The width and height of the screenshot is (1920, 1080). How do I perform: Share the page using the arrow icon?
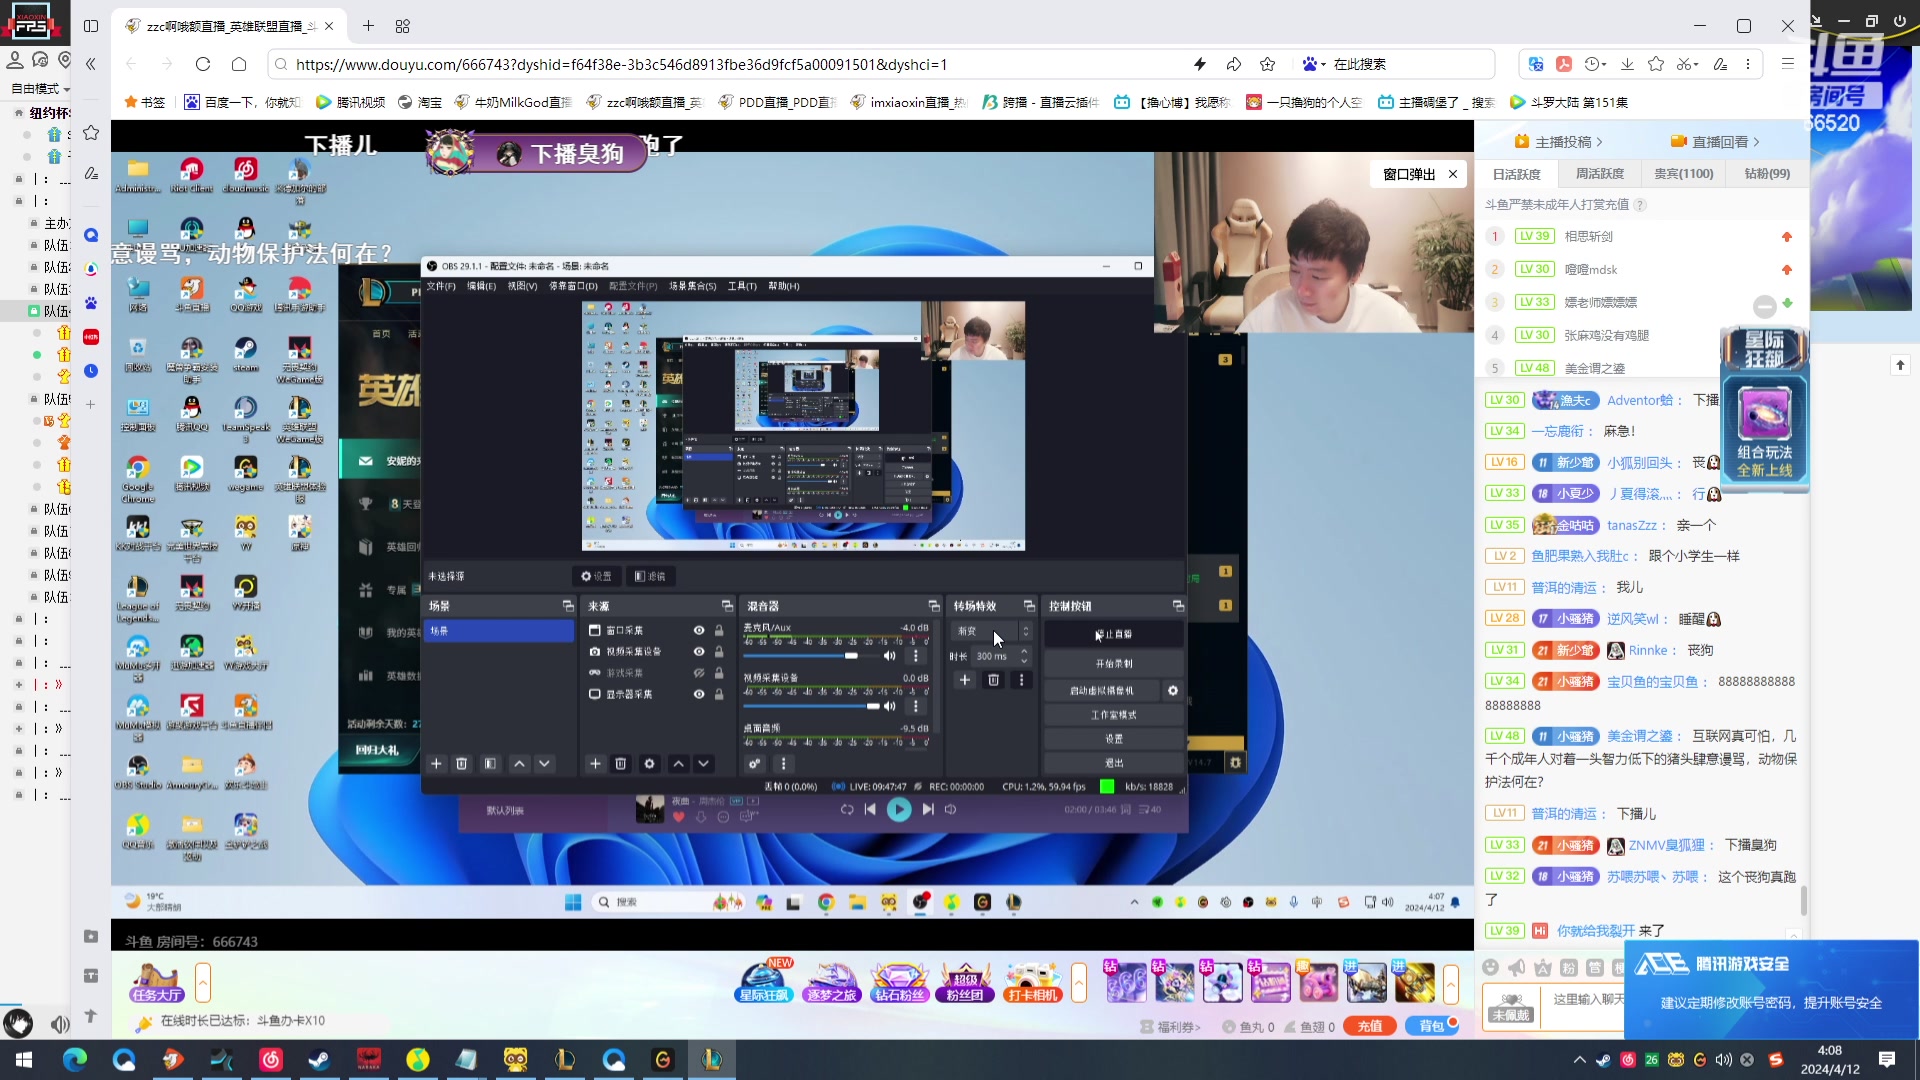tap(1234, 64)
